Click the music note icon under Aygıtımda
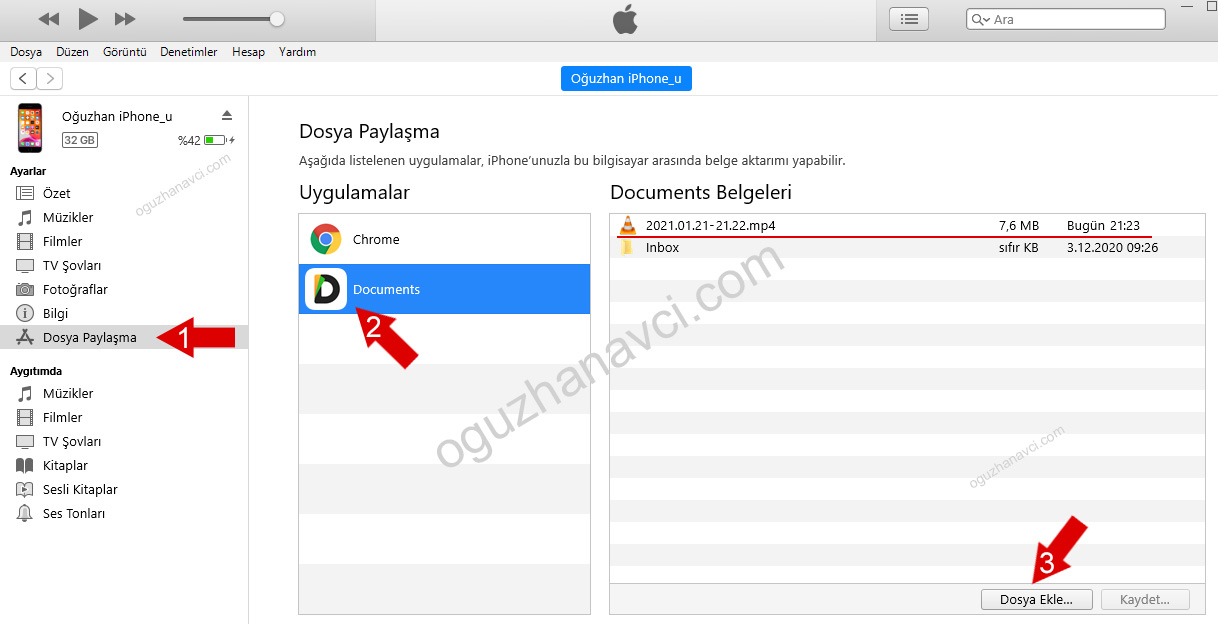Image resolution: width=1218 pixels, height=624 pixels. pyautogui.click(x=25, y=393)
